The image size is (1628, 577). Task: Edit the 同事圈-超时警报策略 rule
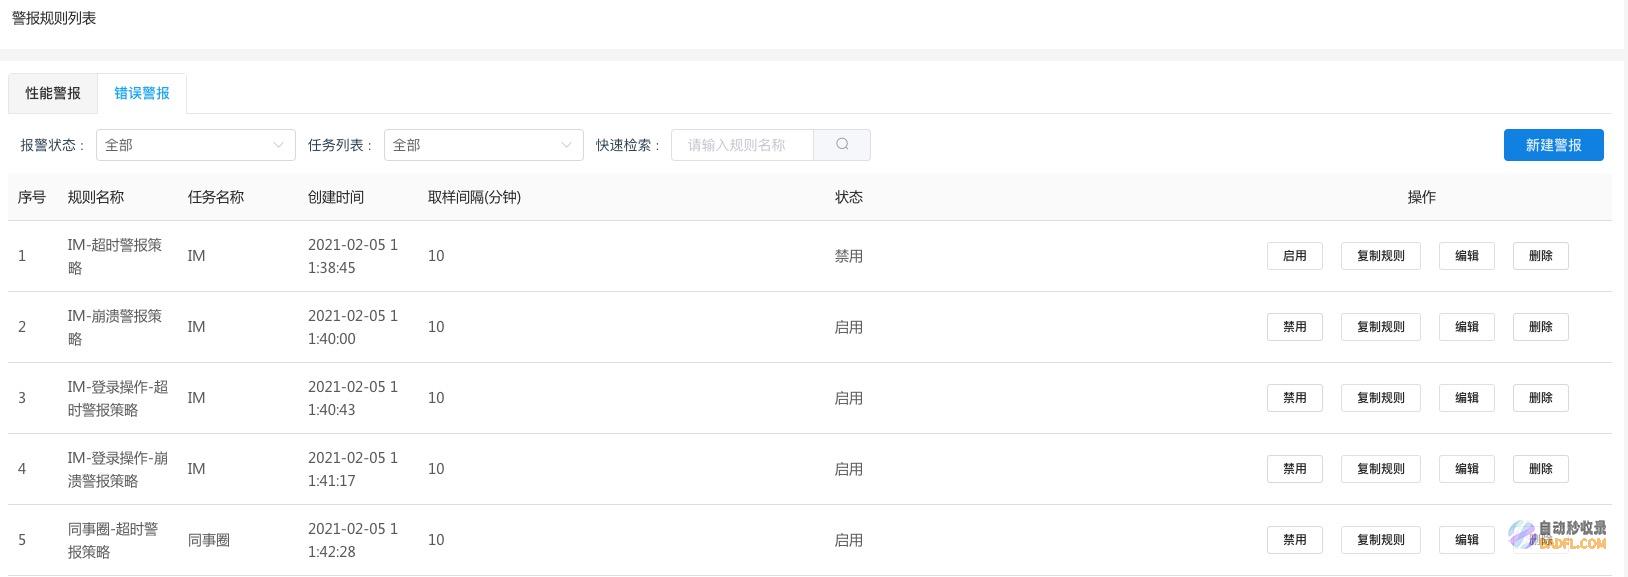click(x=1466, y=540)
